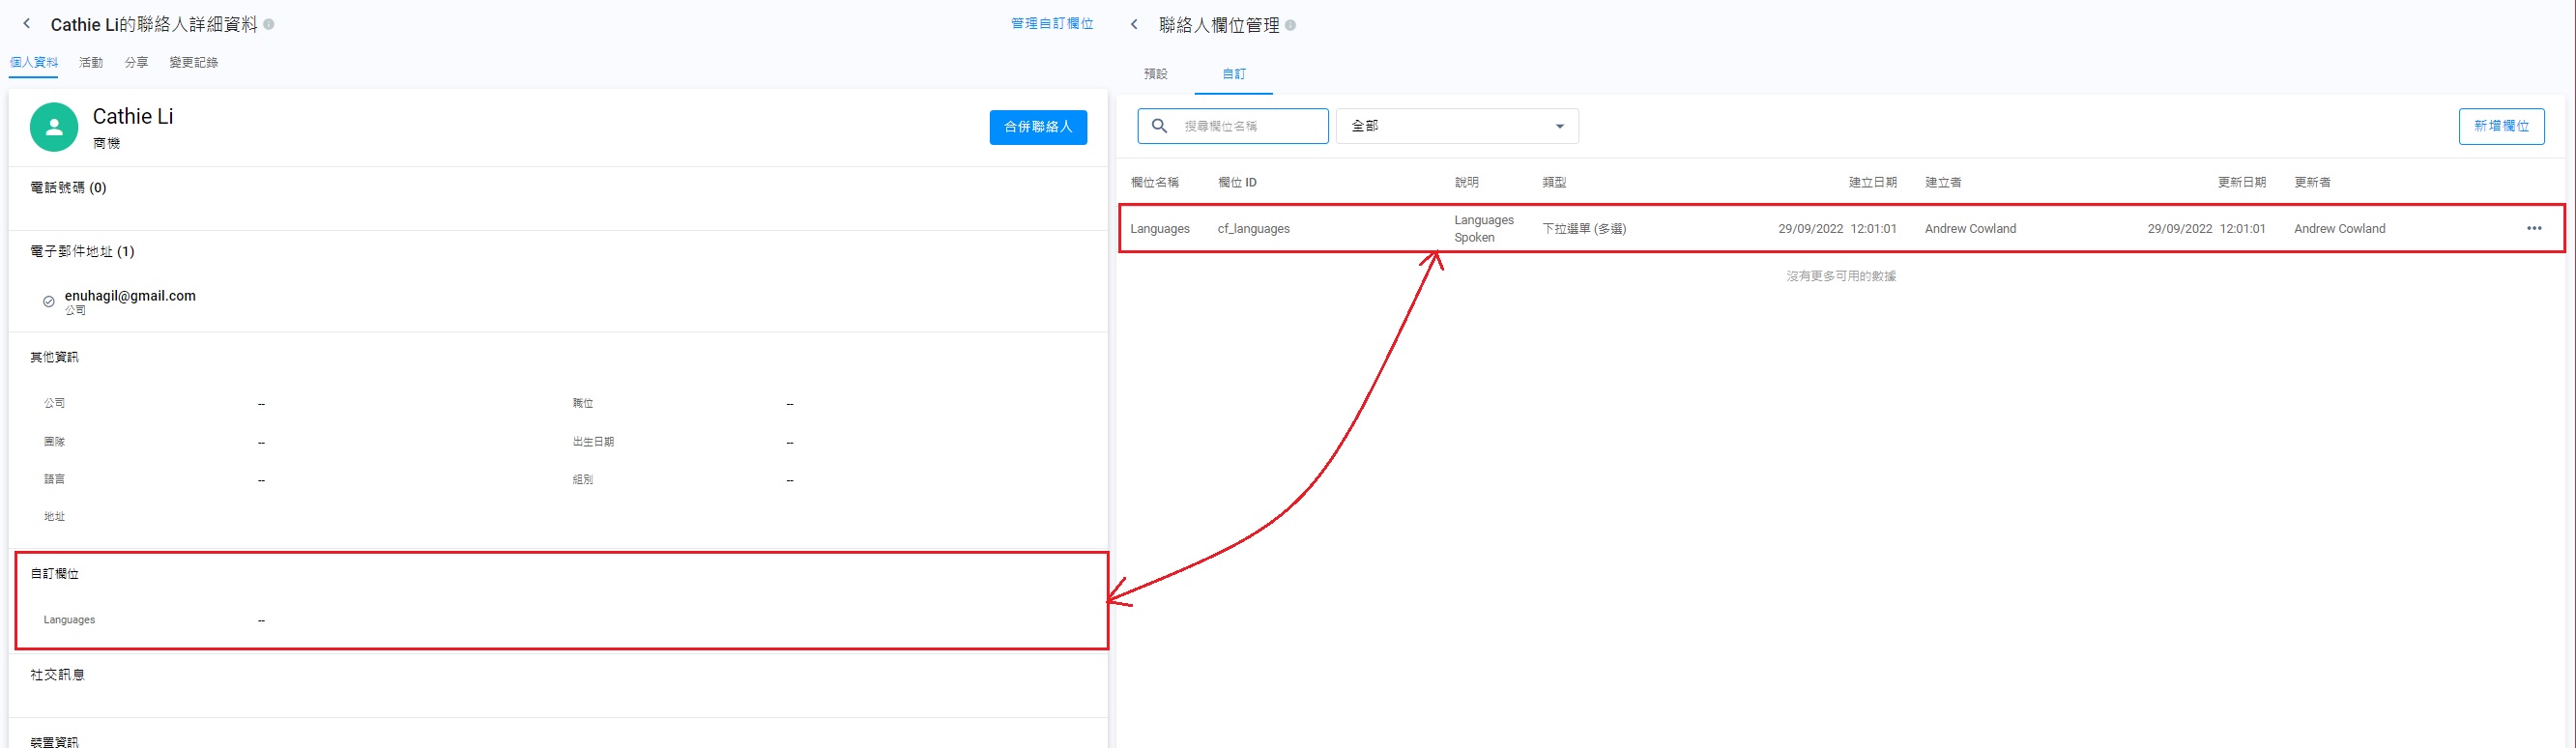Go back from Cathie Li contact details
This screenshot has width=2576, height=748.
point(27,24)
